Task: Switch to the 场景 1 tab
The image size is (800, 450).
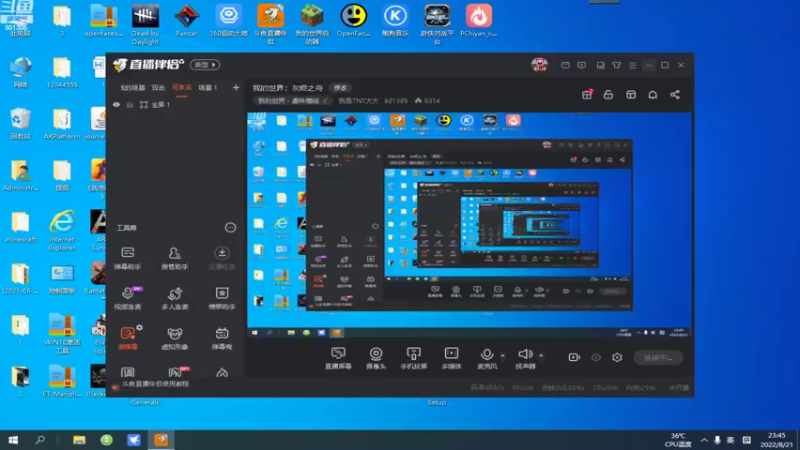Action: (x=208, y=88)
